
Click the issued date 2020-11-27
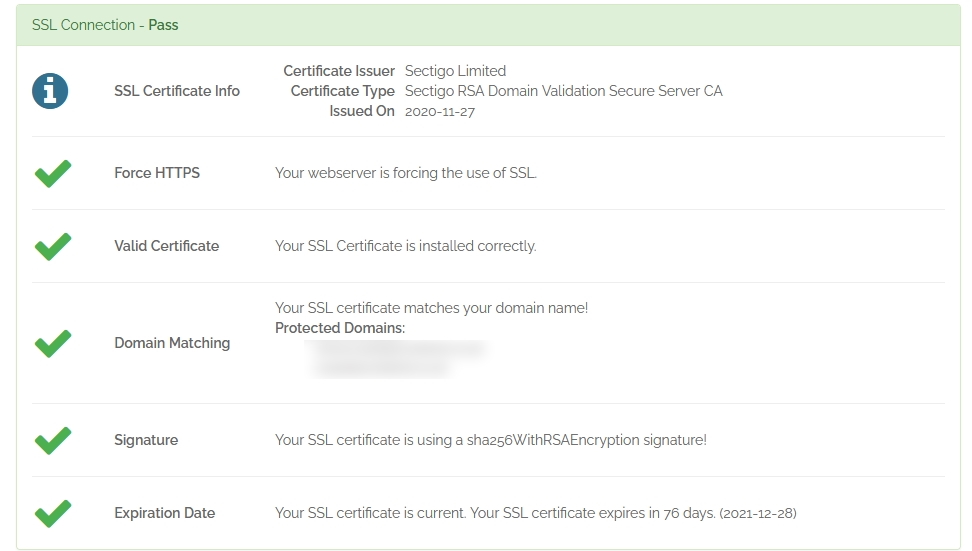click(x=440, y=111)
